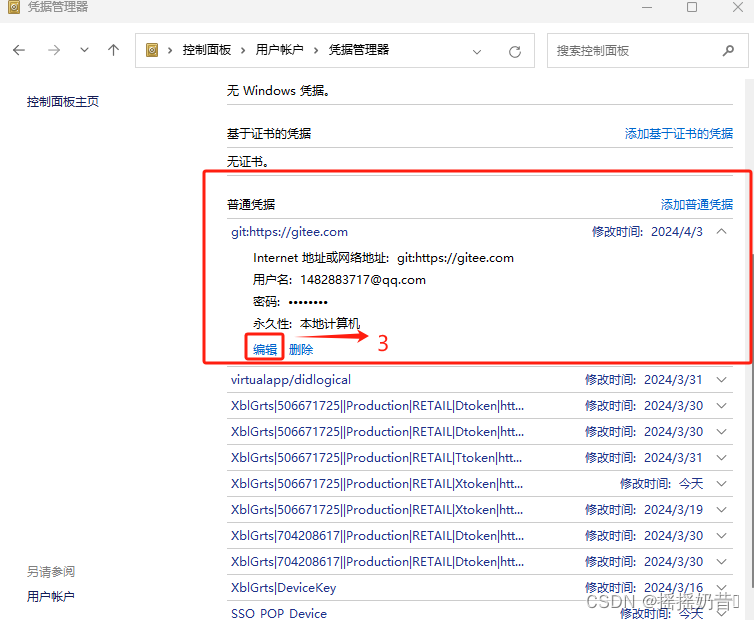Select the git:https://gitee.com credential title
Image resolution: width=754 pixels, height=620 pixels.
[x=289, y=232]
